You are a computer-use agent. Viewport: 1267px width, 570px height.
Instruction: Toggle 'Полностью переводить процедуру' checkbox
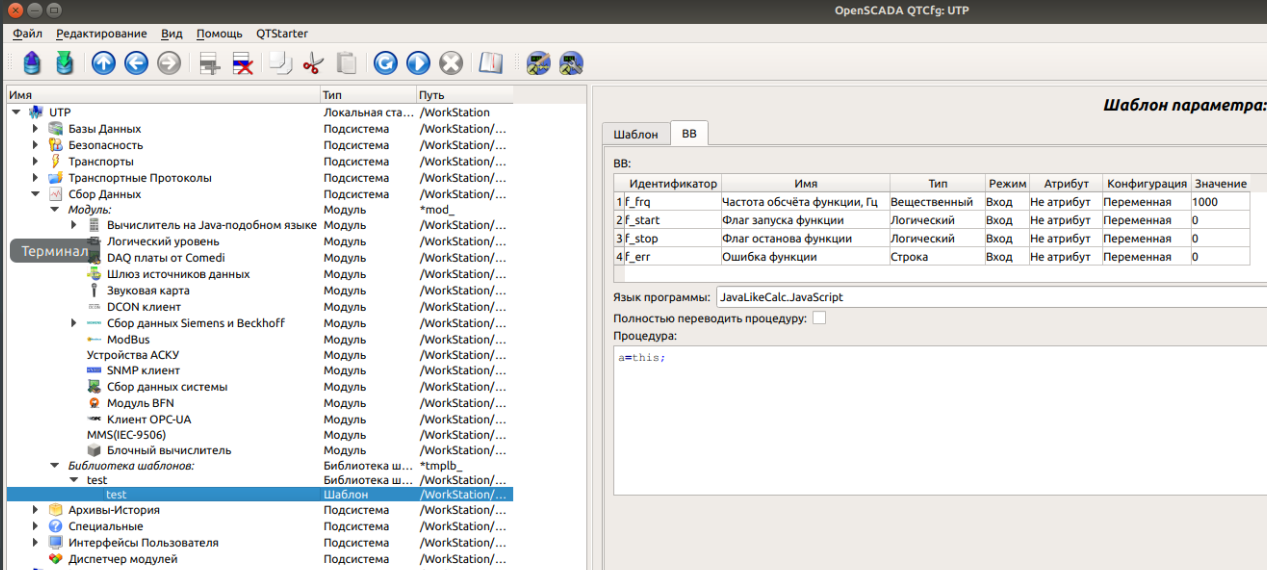click(819, 318)
